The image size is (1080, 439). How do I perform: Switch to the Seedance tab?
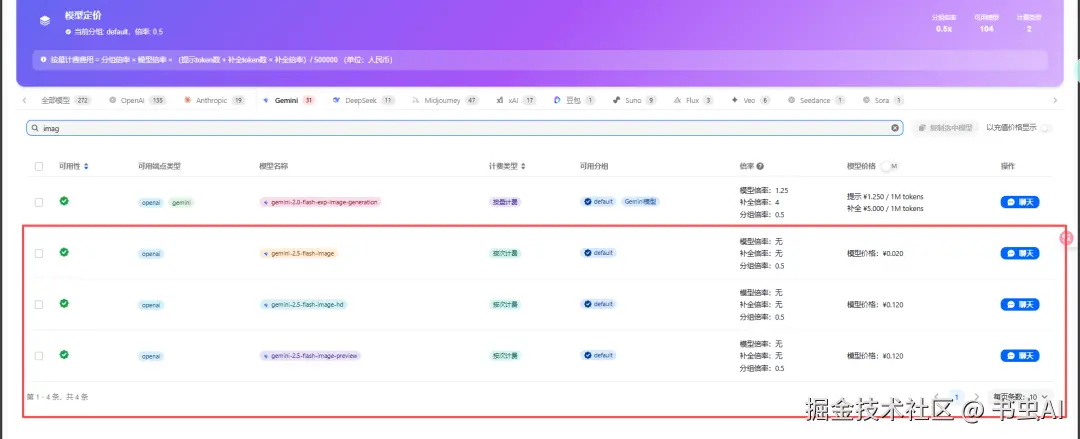click(x=816, y=100)
